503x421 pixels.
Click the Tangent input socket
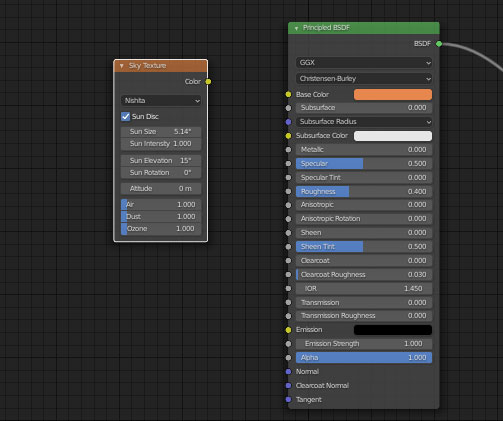click(288, 400)
